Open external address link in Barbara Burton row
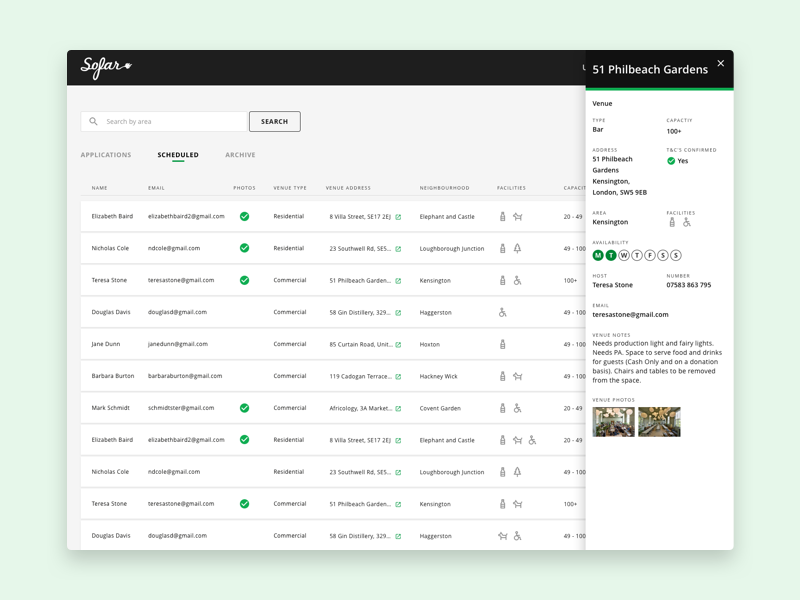Image resolution: width=800 pixels, height=600 pixels. click(x=398, y=377)
